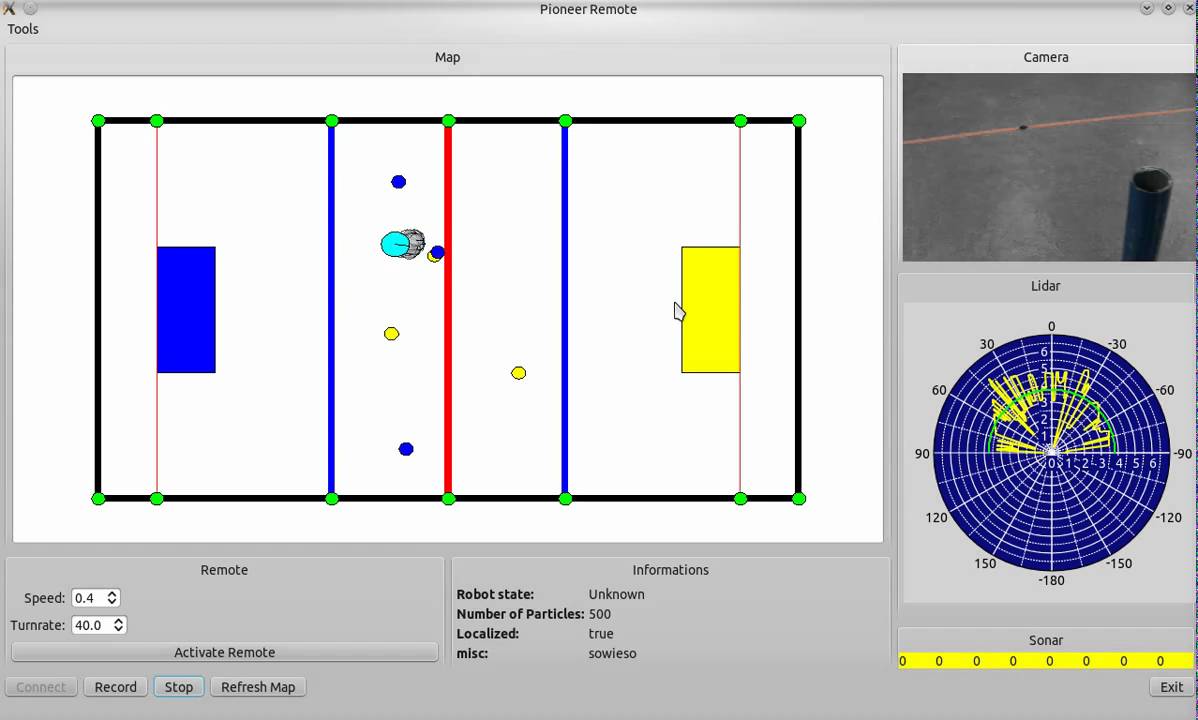Click the Refresh Map button

(258, 686)
